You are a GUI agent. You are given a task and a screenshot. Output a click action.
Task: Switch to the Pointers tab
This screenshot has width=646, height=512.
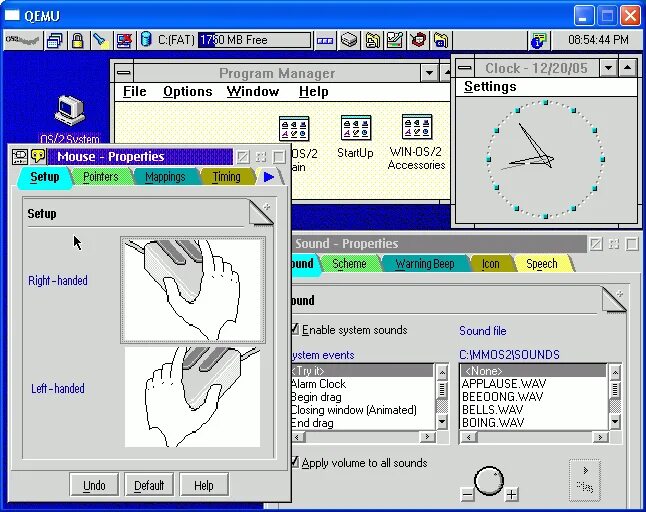coord(101,177)
